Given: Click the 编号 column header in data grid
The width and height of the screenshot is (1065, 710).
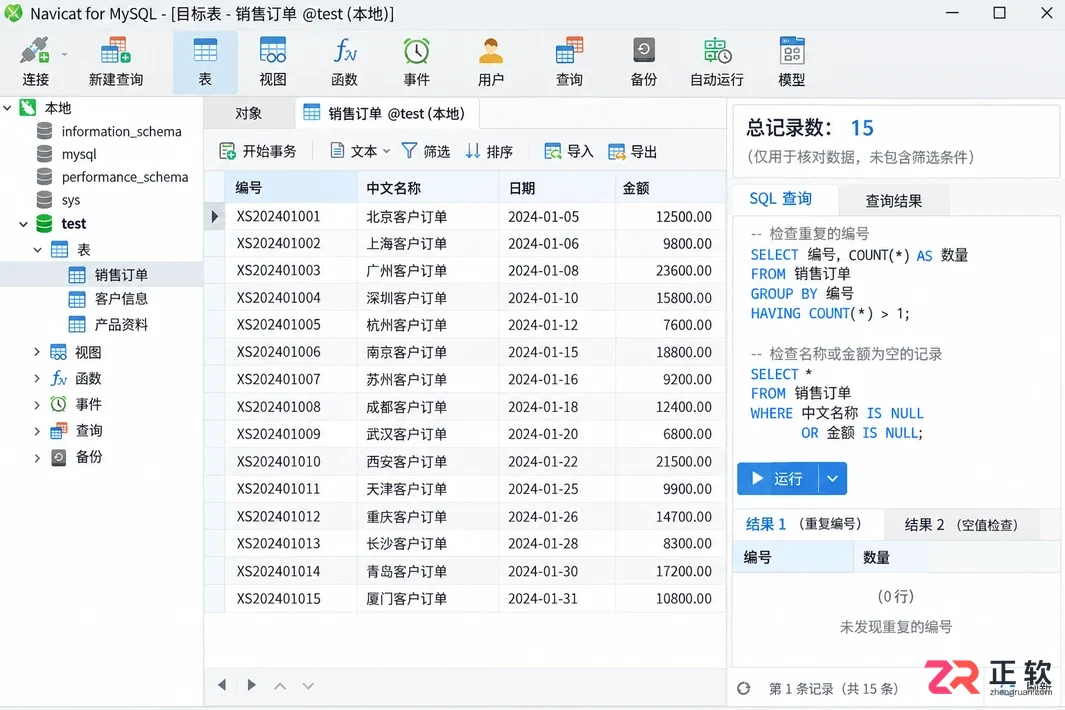Looking at the screenshot, I should point(291,188).
